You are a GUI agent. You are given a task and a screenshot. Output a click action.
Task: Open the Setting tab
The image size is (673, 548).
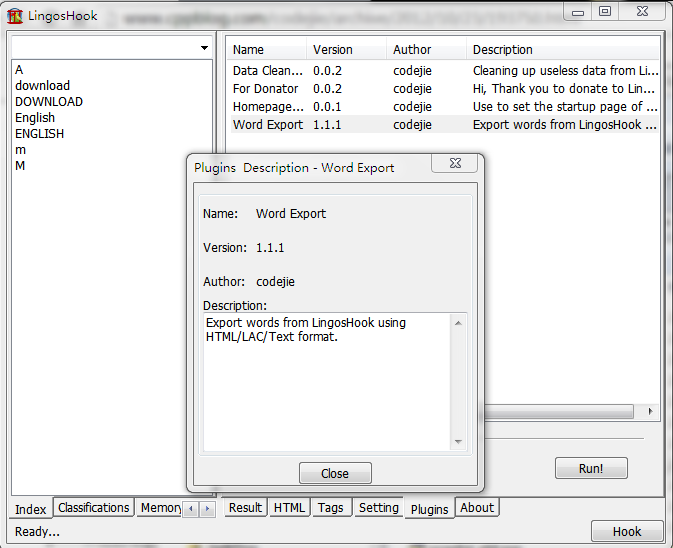379,508
